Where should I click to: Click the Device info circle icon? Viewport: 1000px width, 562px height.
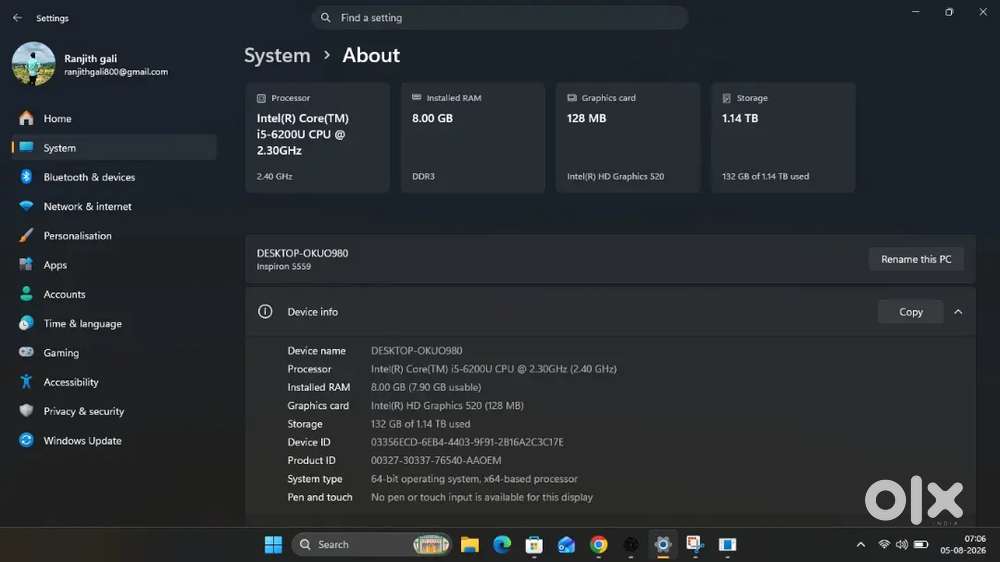(x=265, y=312)
